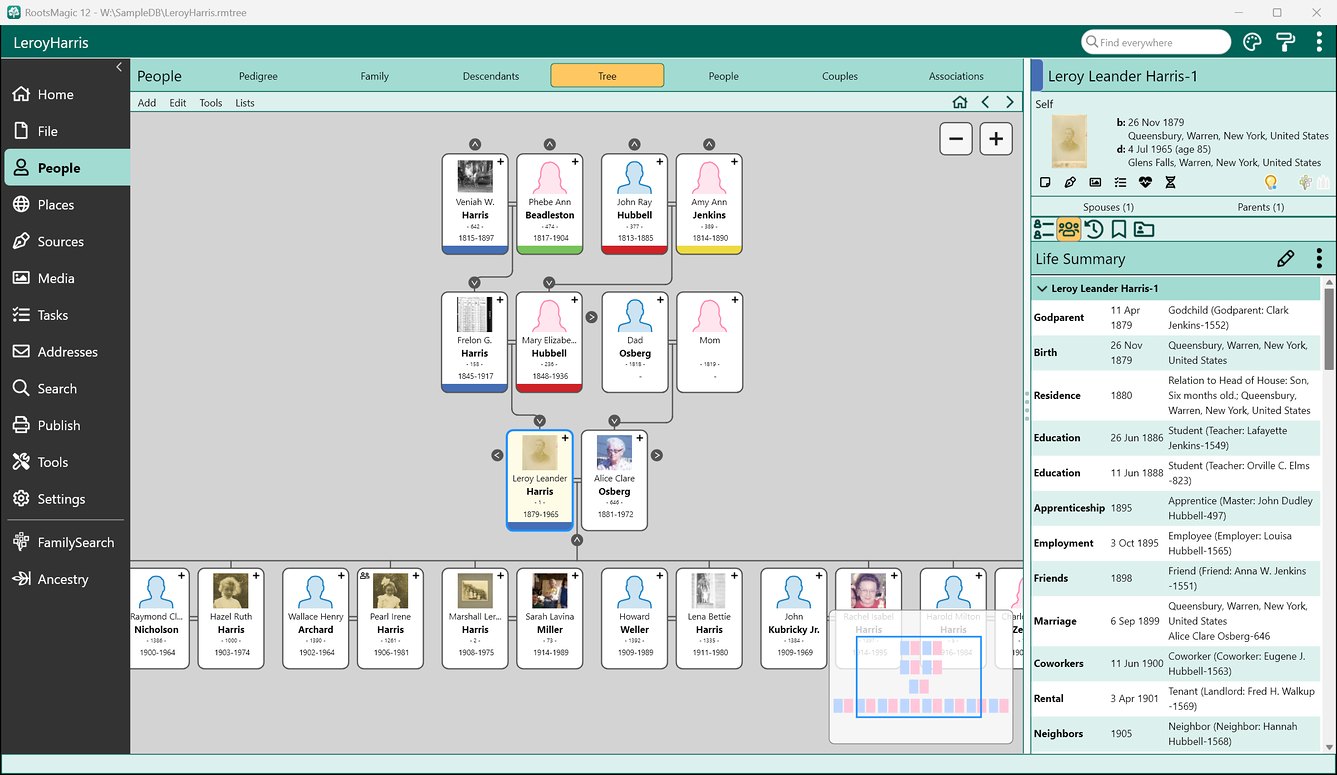Viewport: 1337px width, 775px height.
Task: Expand ancestors above Phebe Ann Beadleston
Action: pos(549,145)
